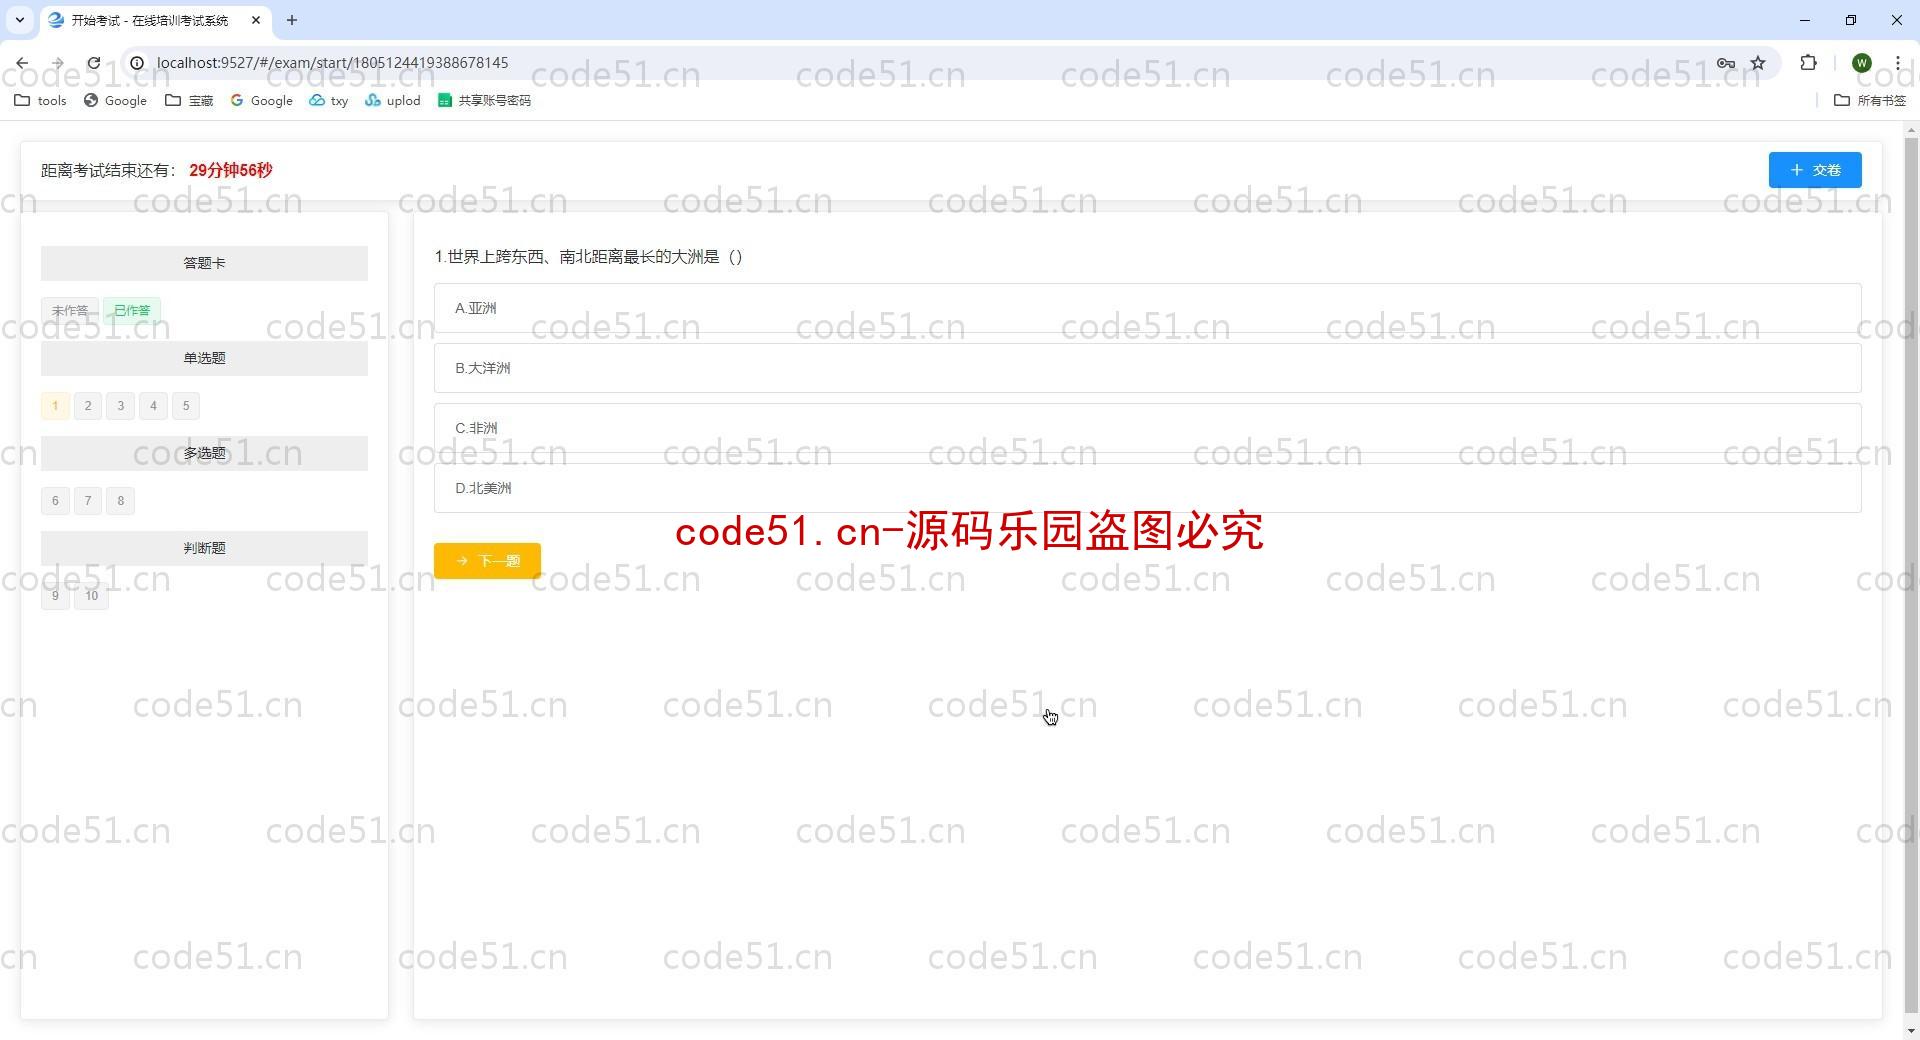Screen dimensions: 1920x1040
Task: Open the extensions puzzle icon
Action: (x=1808, y=63)
